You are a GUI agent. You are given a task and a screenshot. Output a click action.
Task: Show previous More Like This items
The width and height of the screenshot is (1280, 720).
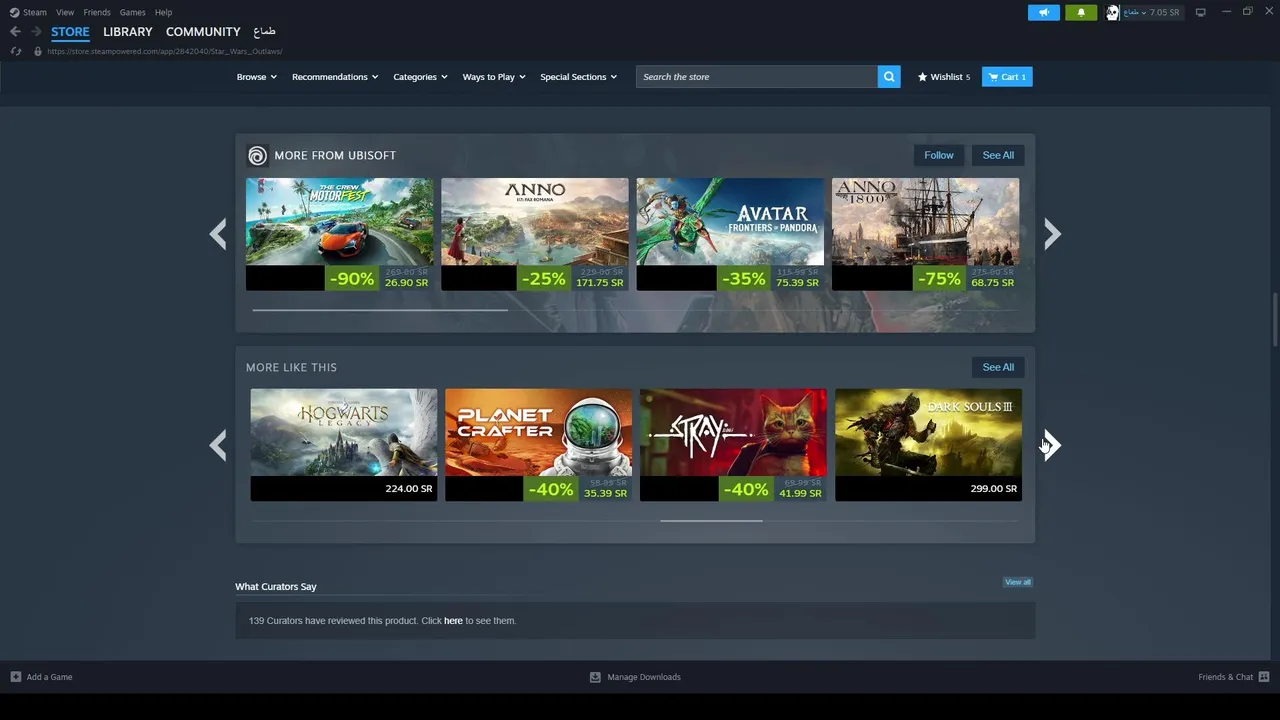point(218,445)
